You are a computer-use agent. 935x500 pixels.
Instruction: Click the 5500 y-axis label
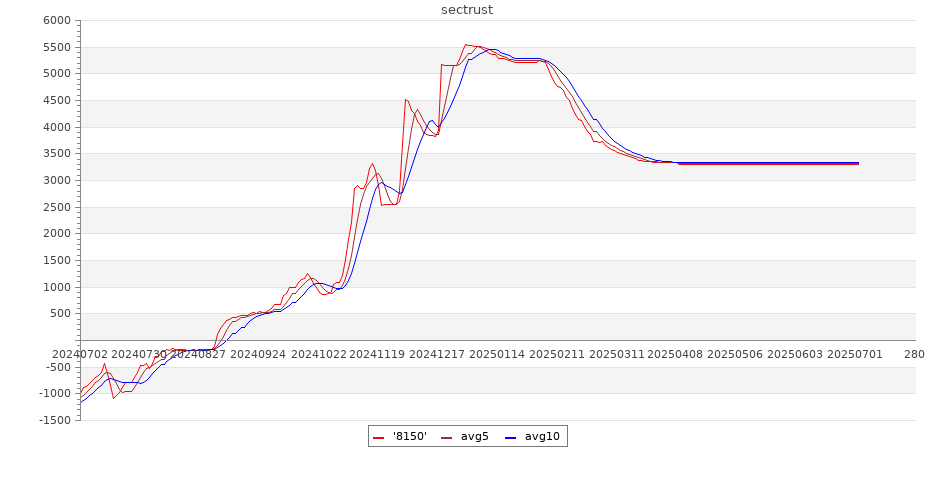57,47
